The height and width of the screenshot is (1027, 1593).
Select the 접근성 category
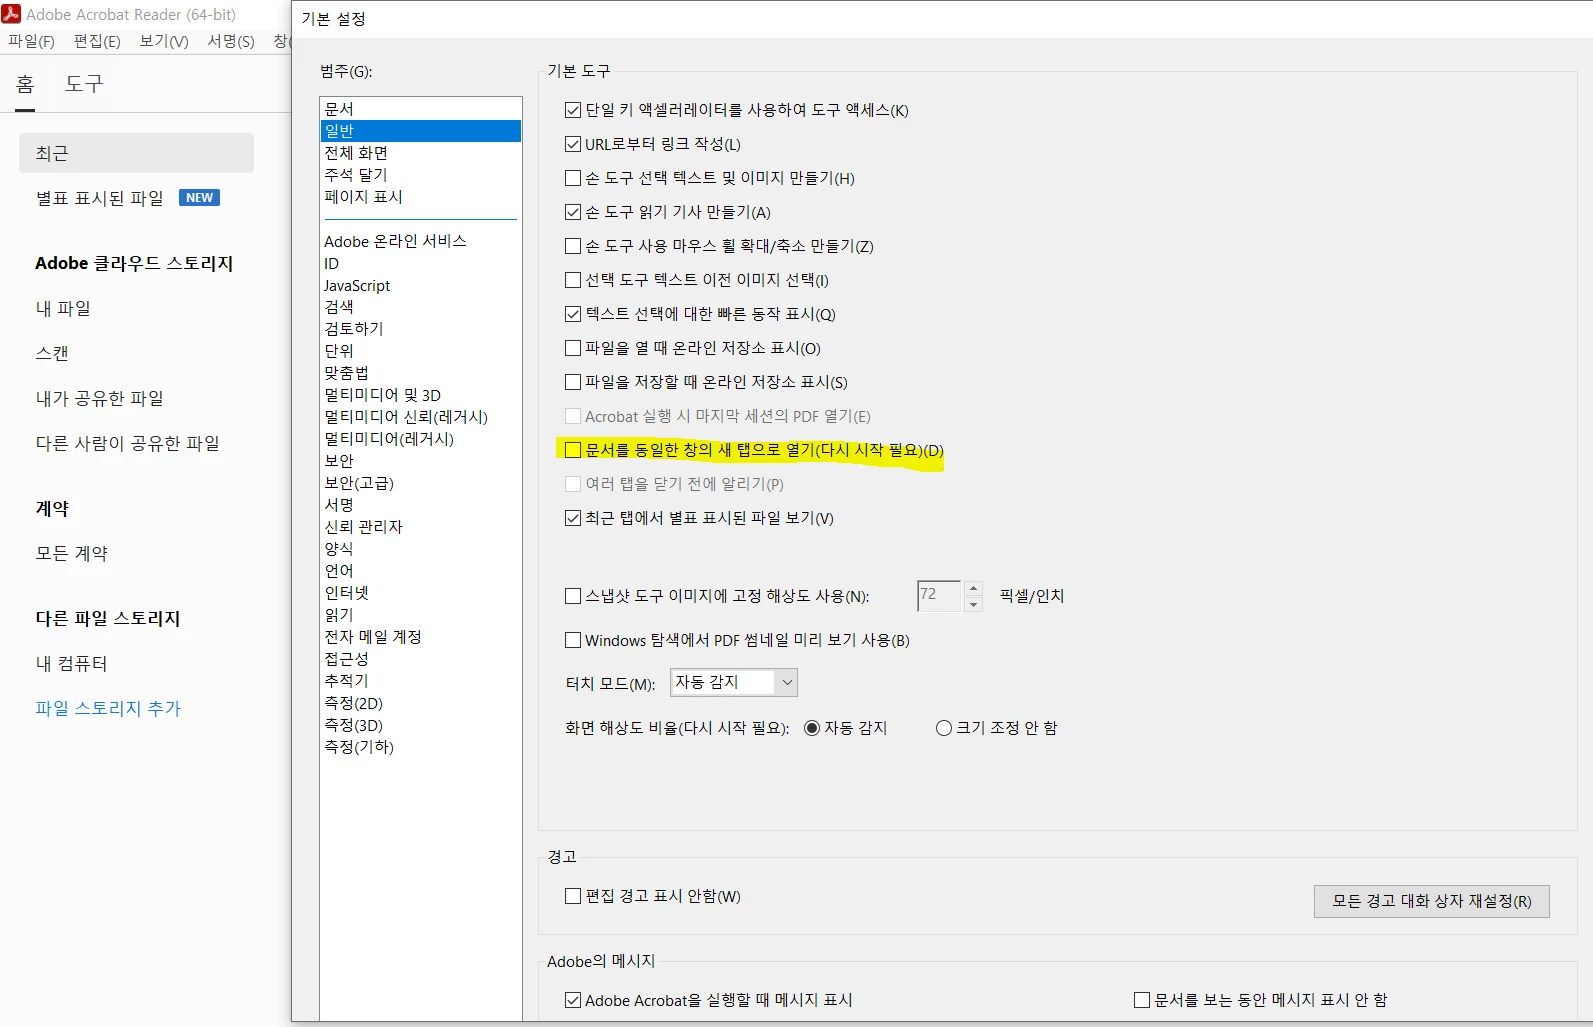coord(421,659)
